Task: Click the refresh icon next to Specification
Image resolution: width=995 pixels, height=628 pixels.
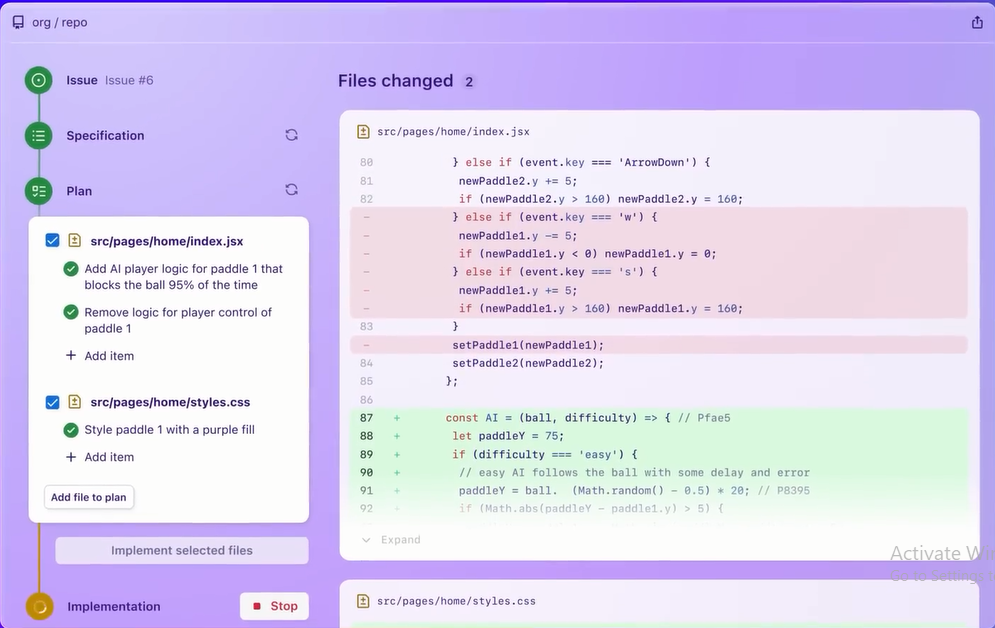Action: click(291, 134)
